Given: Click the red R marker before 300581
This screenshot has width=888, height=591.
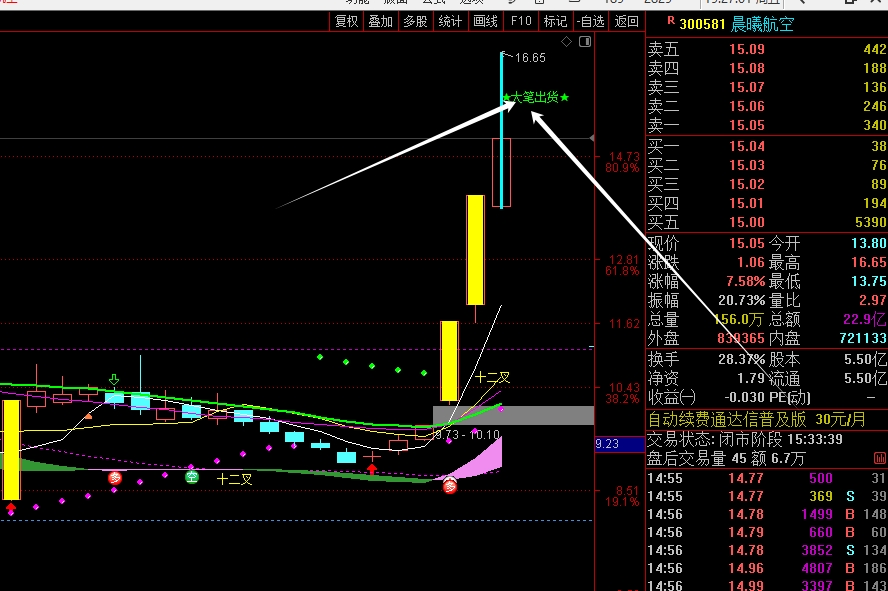Looking at the screenshot, I should click(x=671, y=21).
